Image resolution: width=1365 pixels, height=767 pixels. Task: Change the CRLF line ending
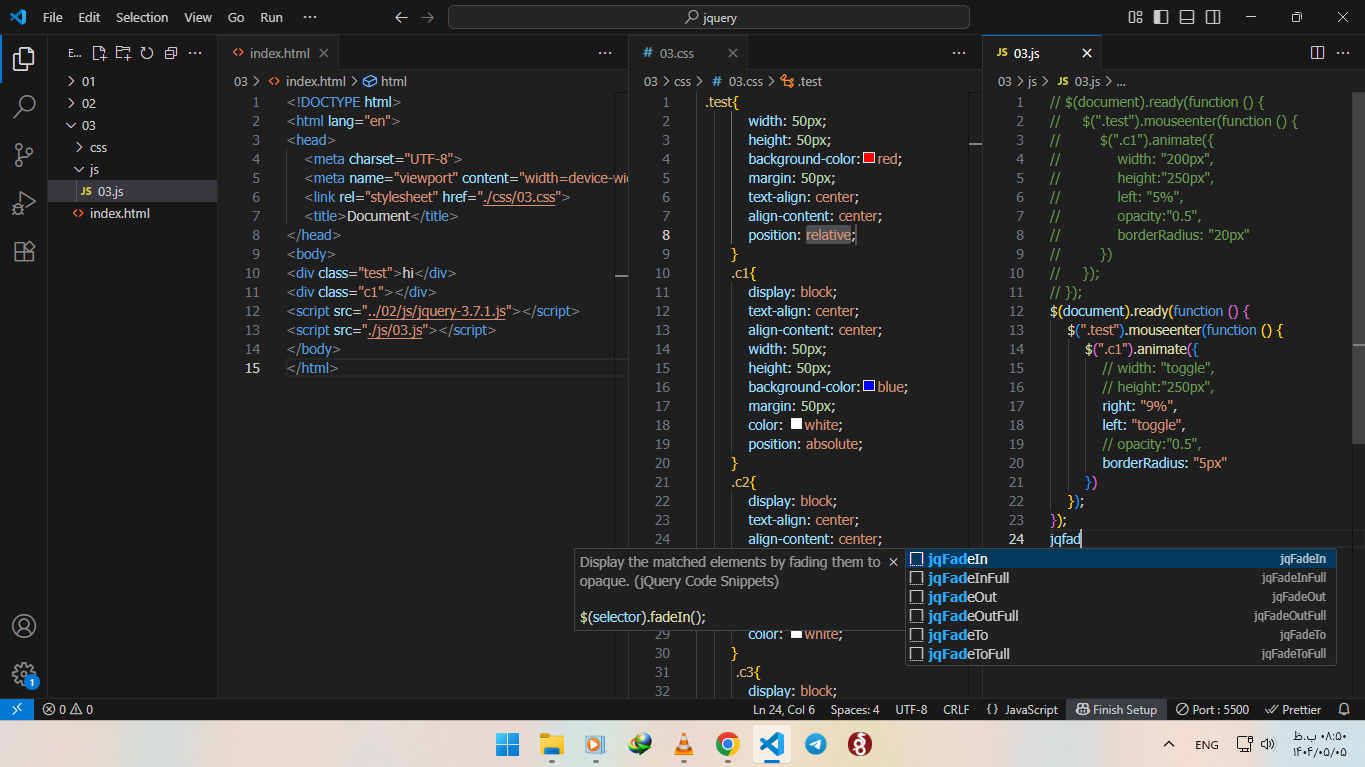(956, 709)
